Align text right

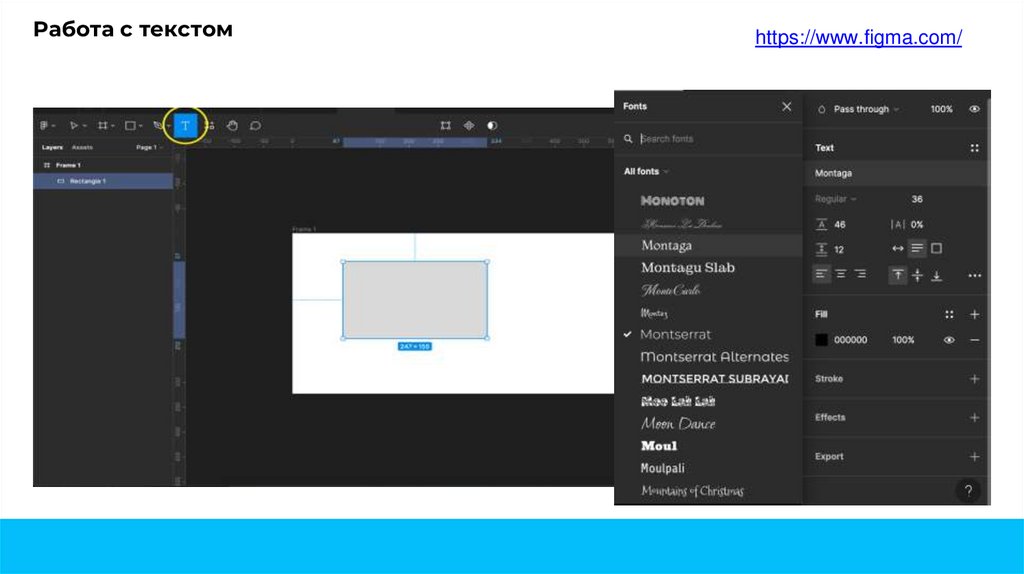[x=861, y=274]
